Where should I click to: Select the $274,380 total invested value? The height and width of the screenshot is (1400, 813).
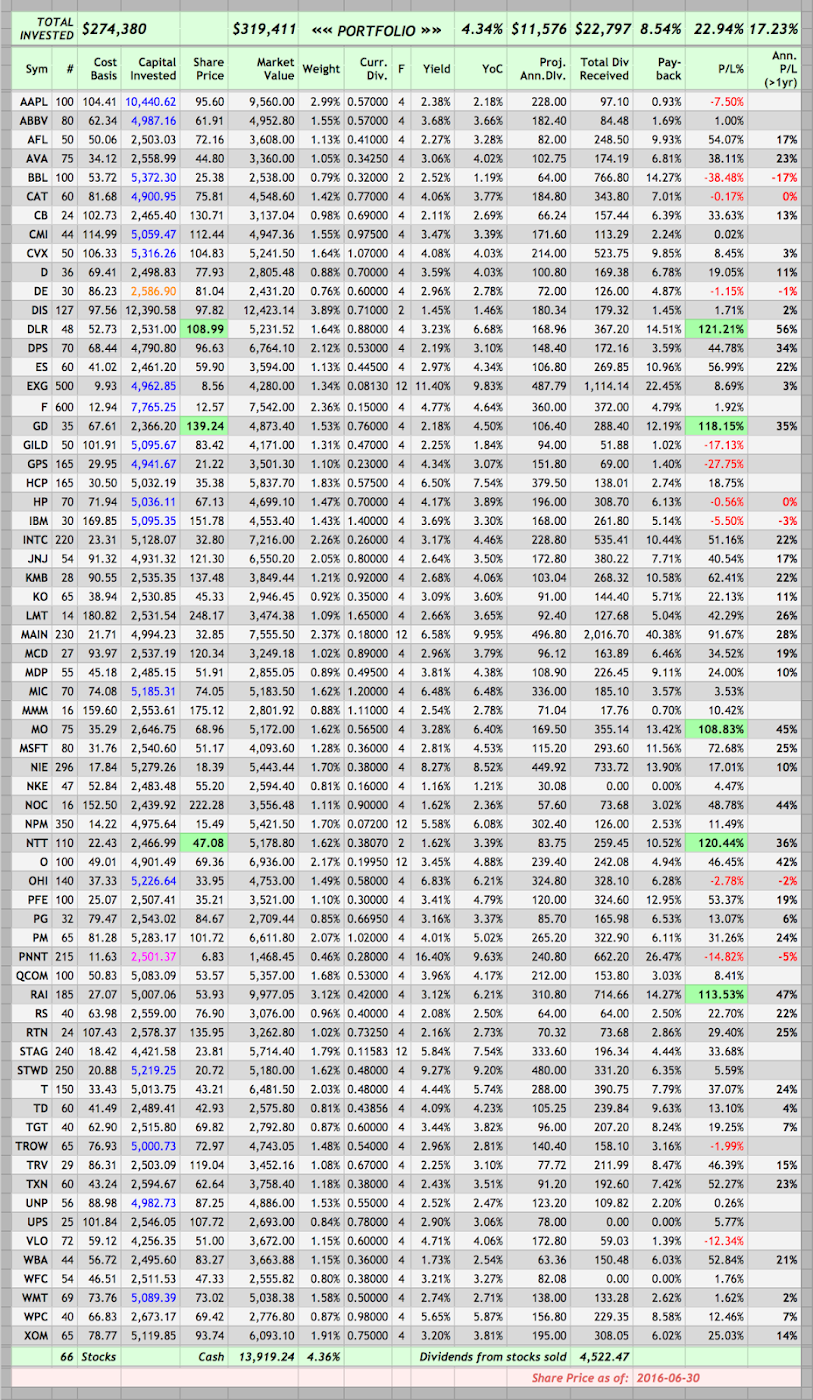pos(113,29)
